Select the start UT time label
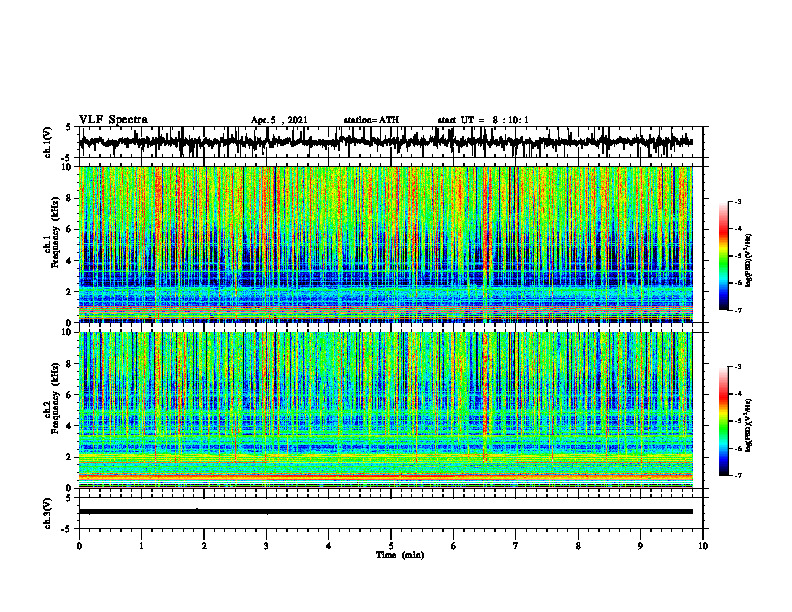This screenshot has width=792, height=612. [483, 120]
